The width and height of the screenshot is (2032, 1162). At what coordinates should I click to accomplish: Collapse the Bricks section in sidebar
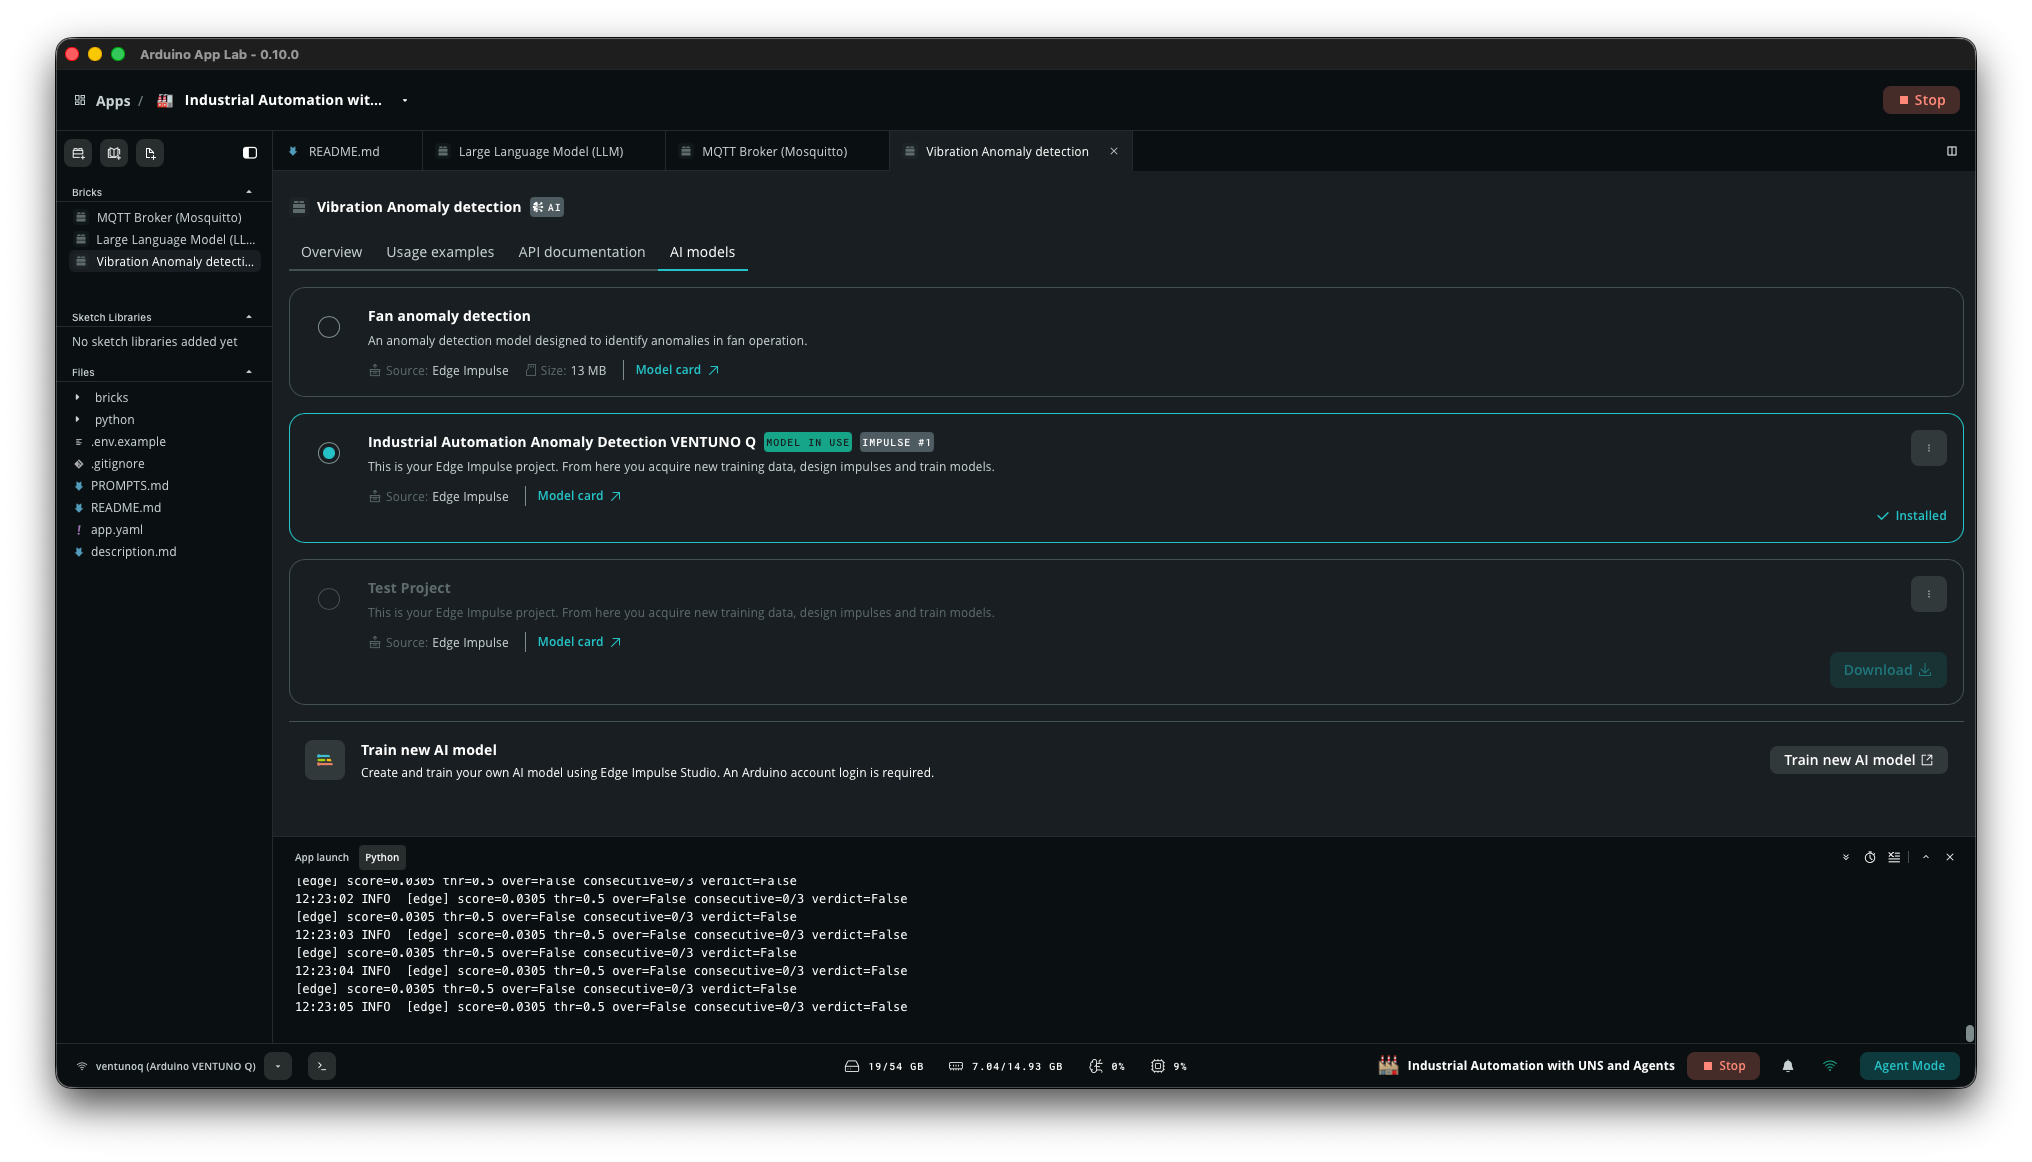click(249, 192)
